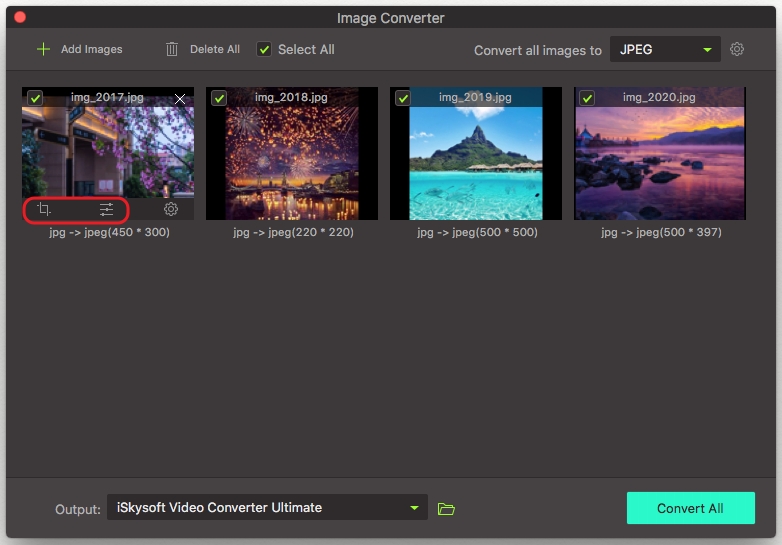Open the effects adjust icon on img_2017.jpg
This screenshot has width=782, height=545.
(x=106, y=209)
